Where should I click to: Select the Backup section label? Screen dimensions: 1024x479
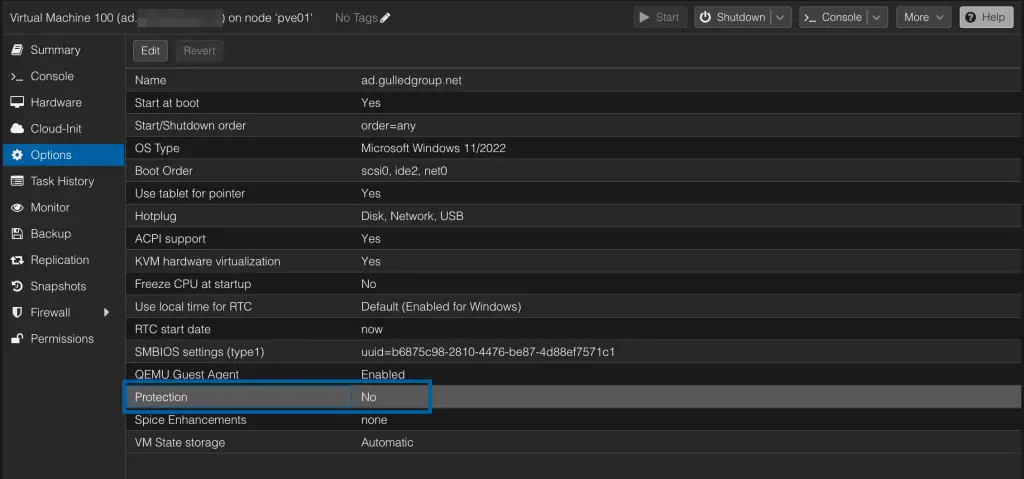click(x=51, y=233)
